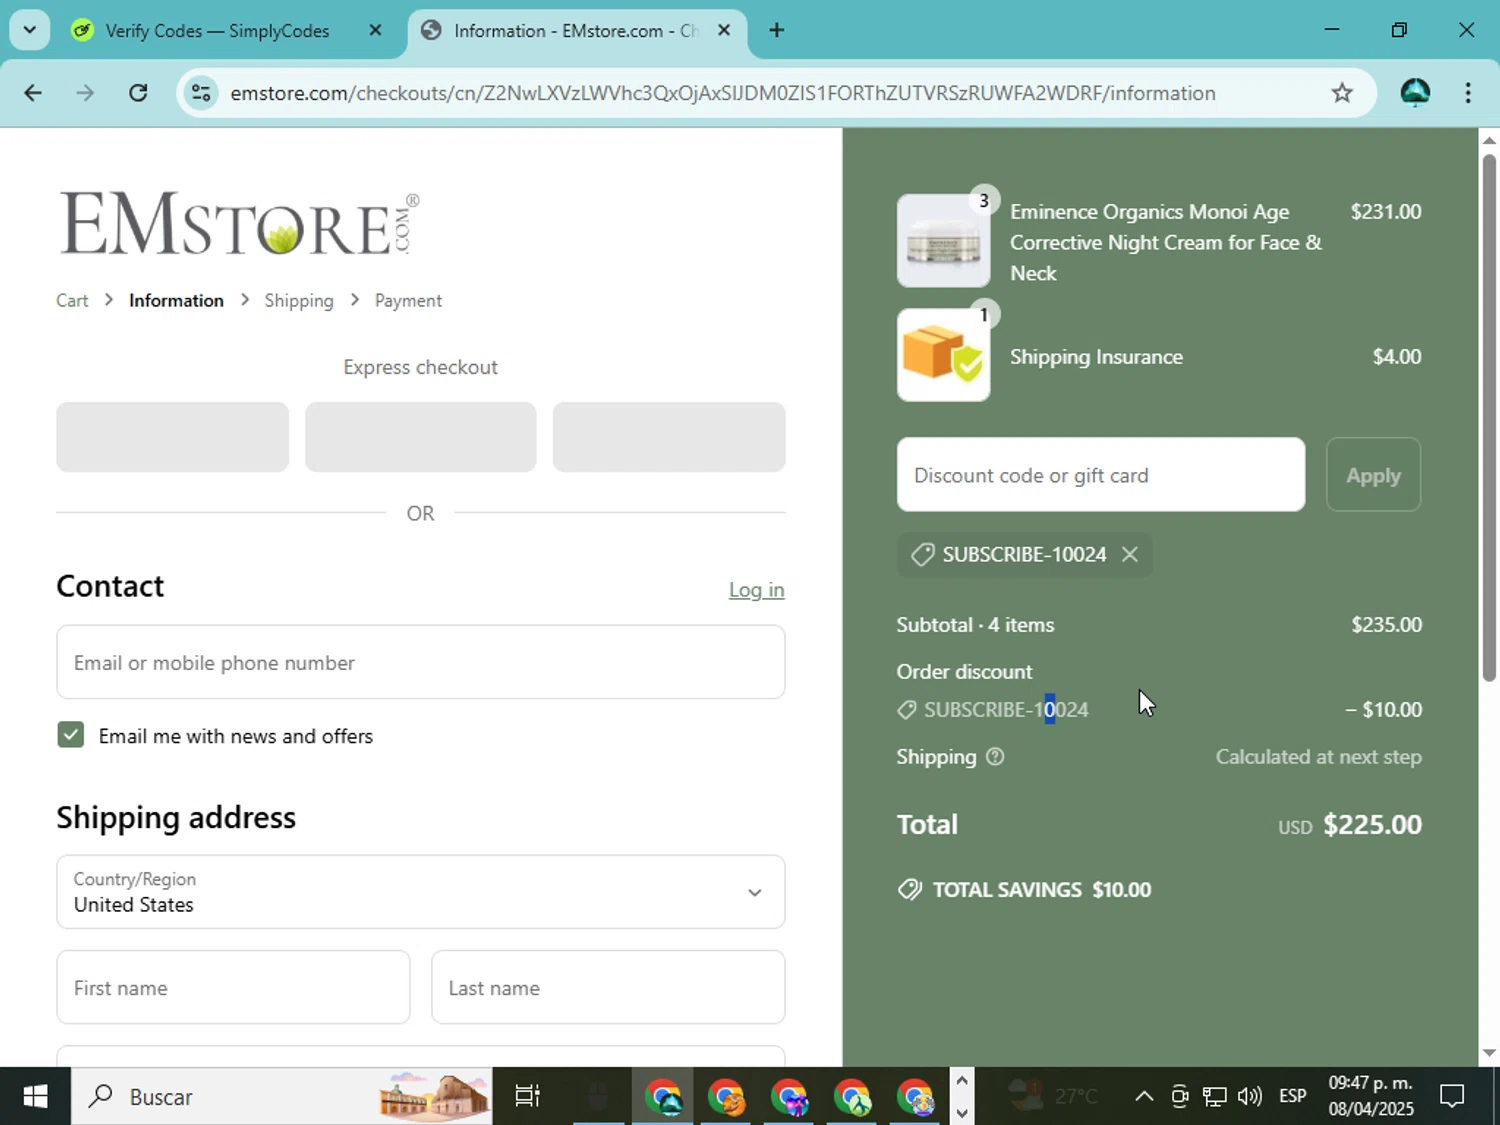The width and height of the screenshot is (1500, 1125).
Task: Open the clock showing 09:47 p. m.
Action: coord(1371,1096)
